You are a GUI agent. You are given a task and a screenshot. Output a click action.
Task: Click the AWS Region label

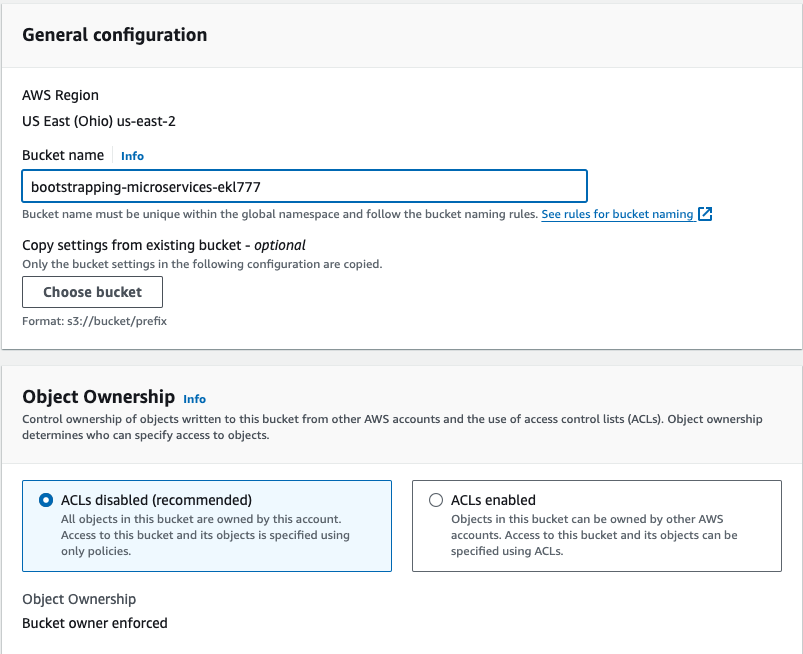click(x=60, y=95)
